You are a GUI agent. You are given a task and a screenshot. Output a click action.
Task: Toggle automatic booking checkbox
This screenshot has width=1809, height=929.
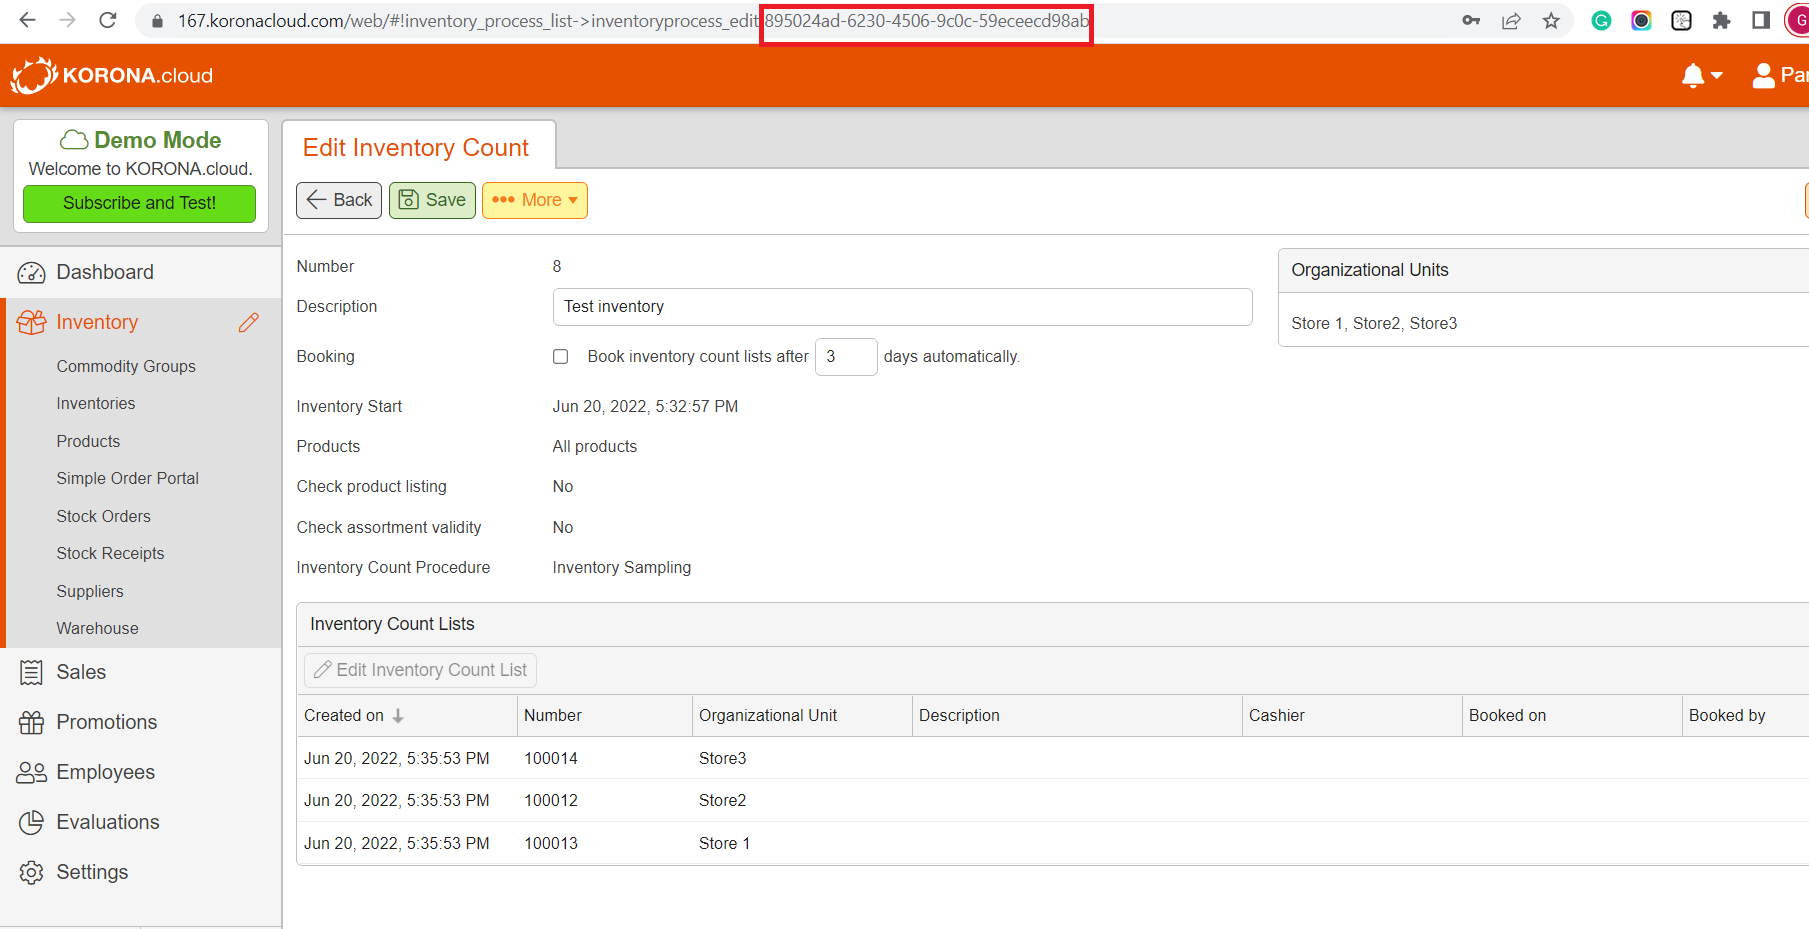tap(561, 357)
